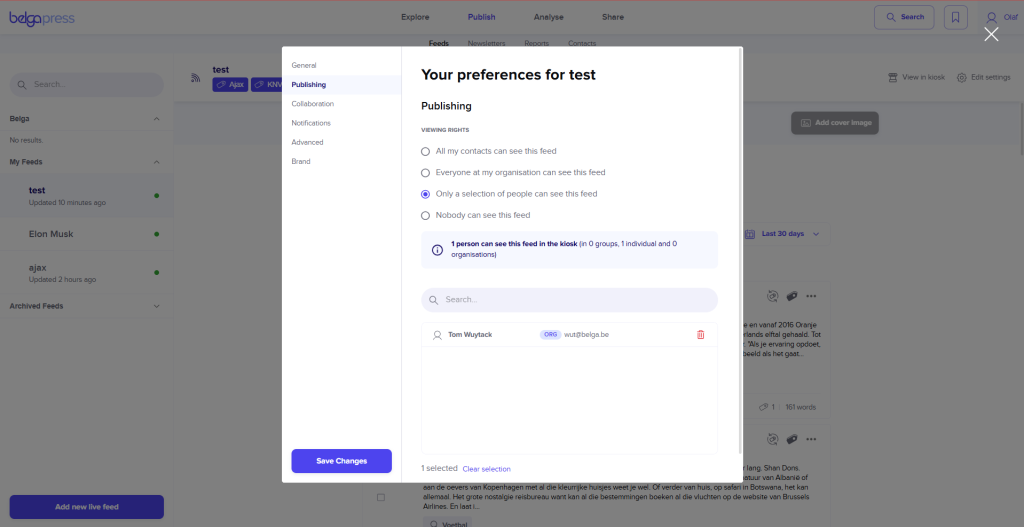This screenshot has width=1024, height=527.
Task: Close the preferences dialog with the X
Action: (x=991, y=34)
